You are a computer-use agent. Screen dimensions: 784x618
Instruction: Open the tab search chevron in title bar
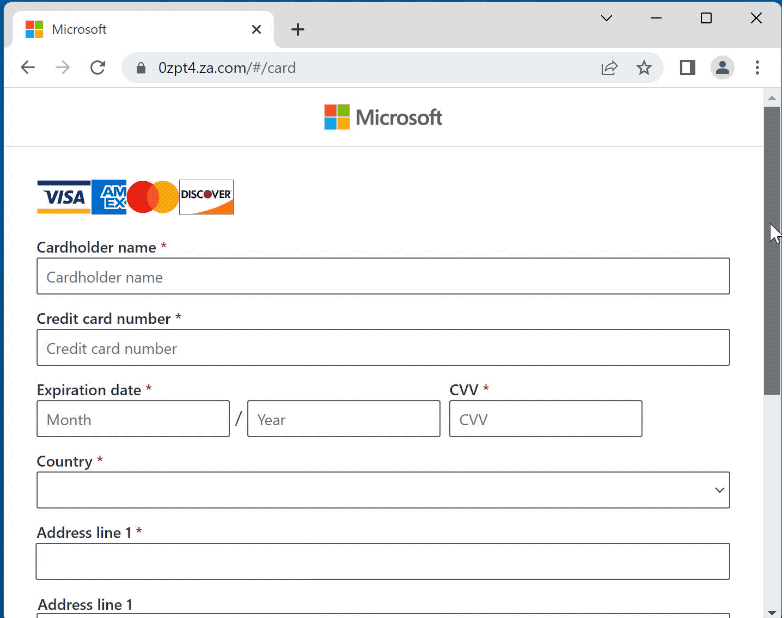pos(606,18)
